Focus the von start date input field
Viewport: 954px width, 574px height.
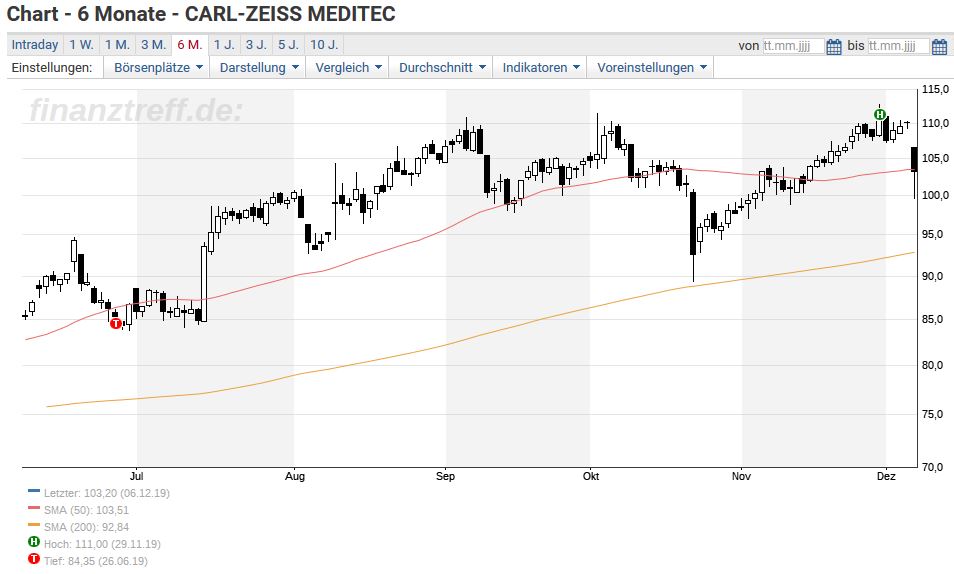[793, 46]
